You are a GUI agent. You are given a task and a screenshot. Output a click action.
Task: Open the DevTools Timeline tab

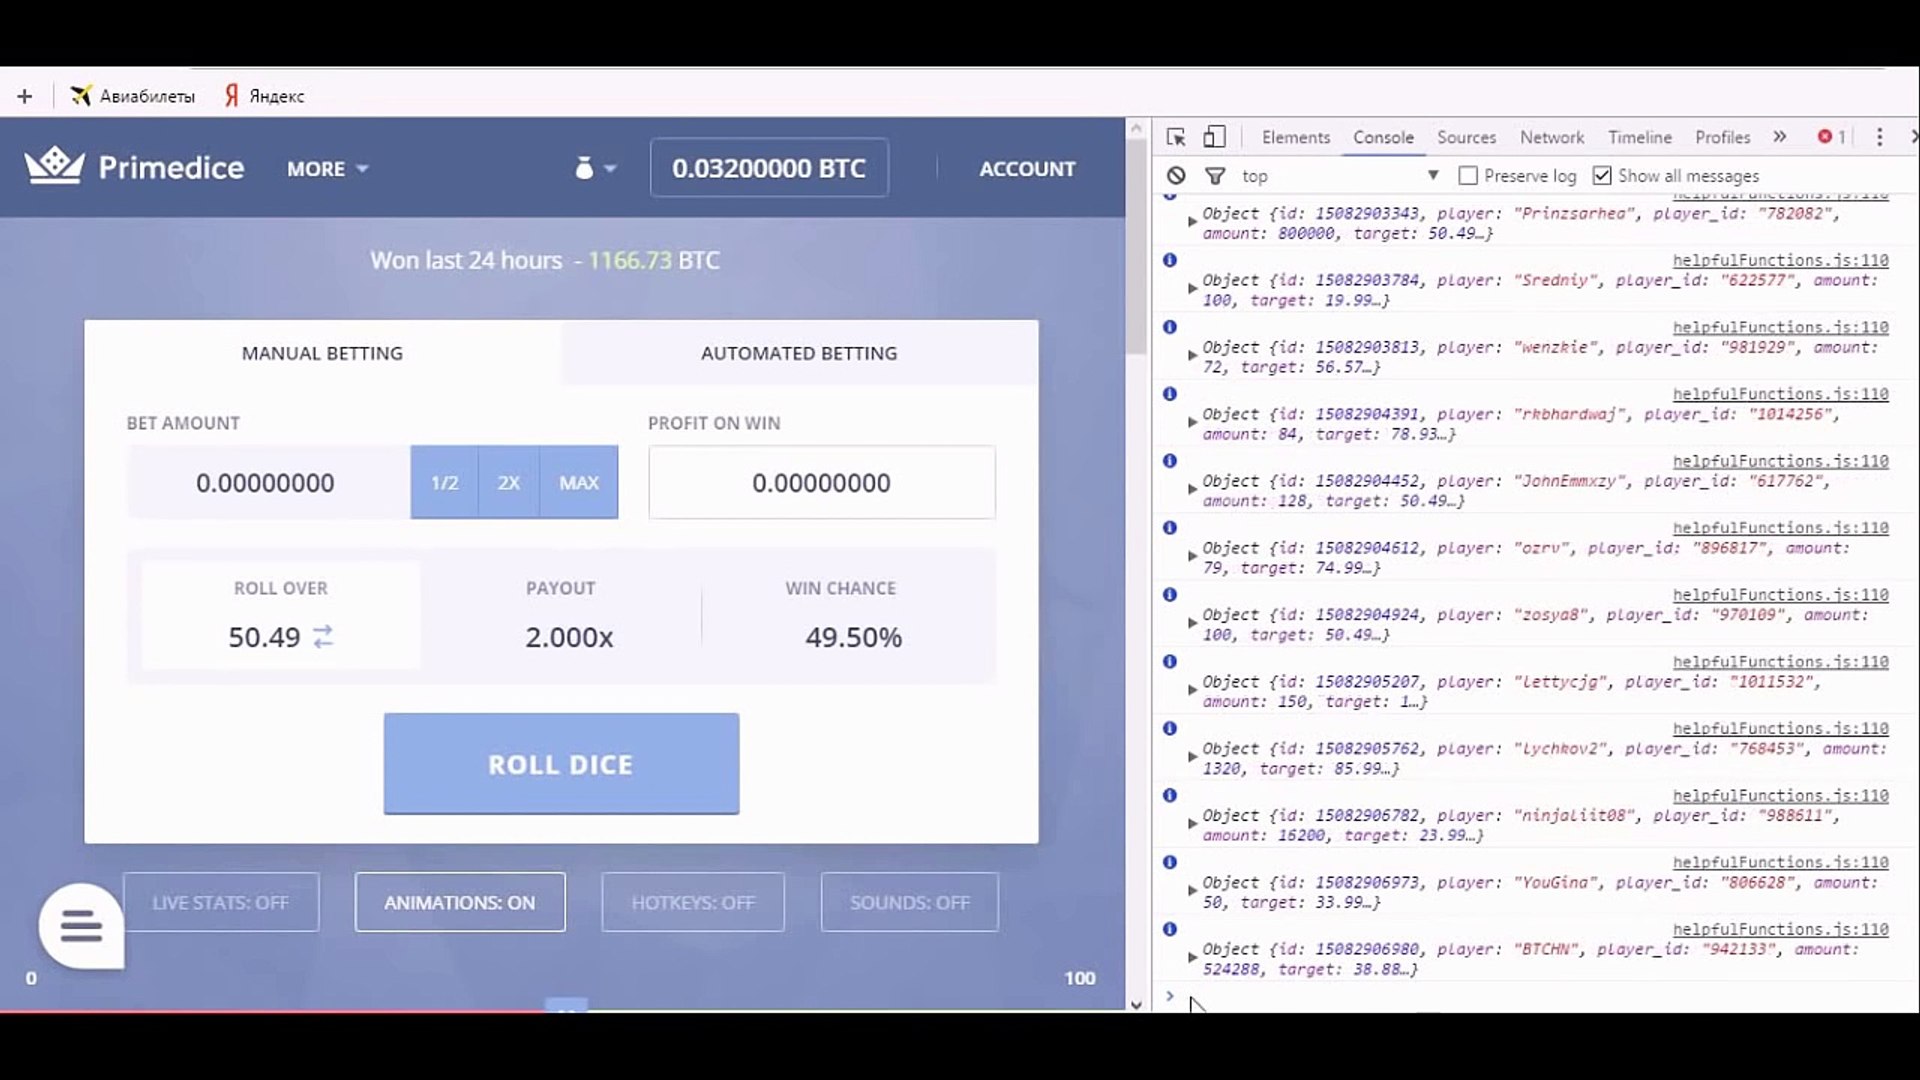click(x=1640, y=137)
